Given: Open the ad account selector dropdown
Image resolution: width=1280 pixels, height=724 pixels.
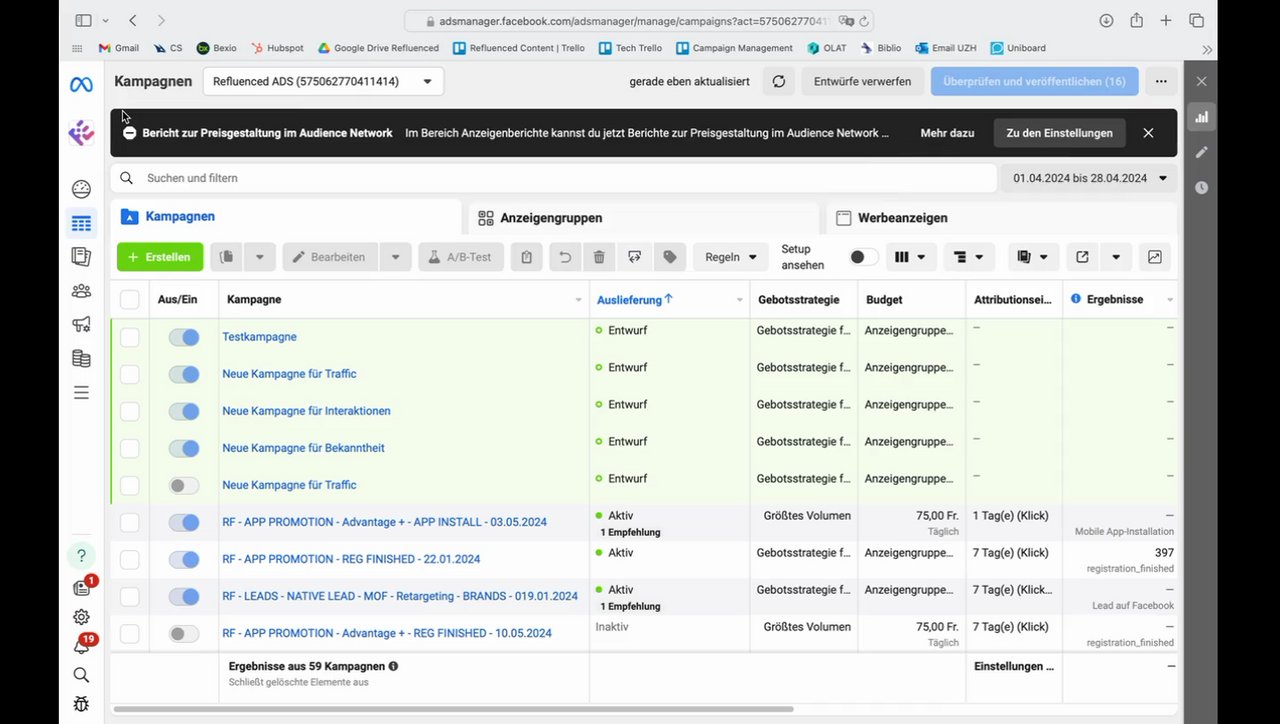Looking at the screenshot, I should (323, 81).
